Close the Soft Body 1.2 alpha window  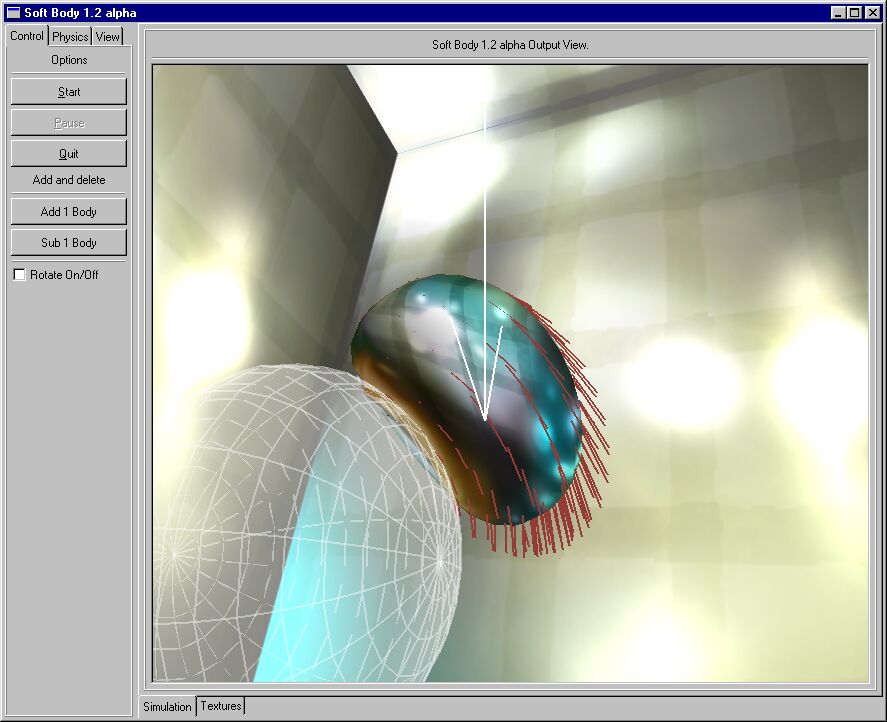click(872, 13)
